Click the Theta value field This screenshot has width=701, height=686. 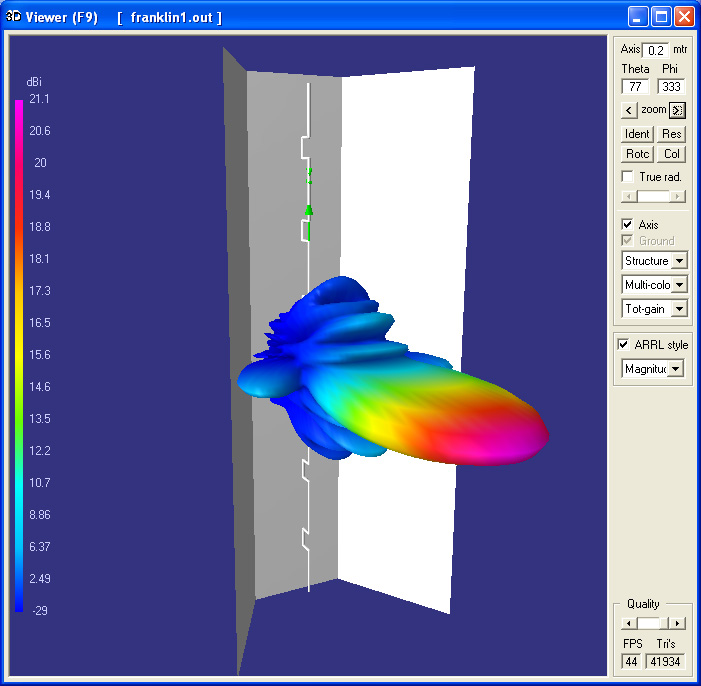click(635, 87)
